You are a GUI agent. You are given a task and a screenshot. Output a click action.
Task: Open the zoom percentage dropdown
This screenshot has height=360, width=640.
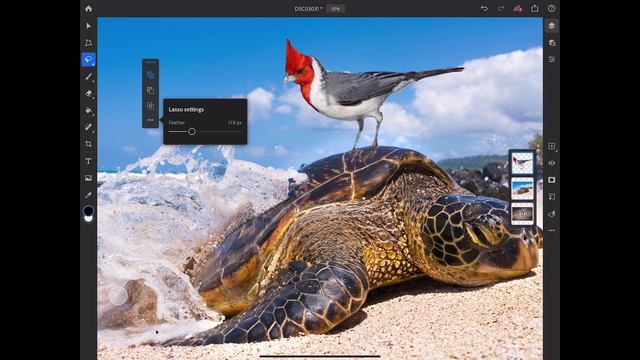click(x=336, y=9)
